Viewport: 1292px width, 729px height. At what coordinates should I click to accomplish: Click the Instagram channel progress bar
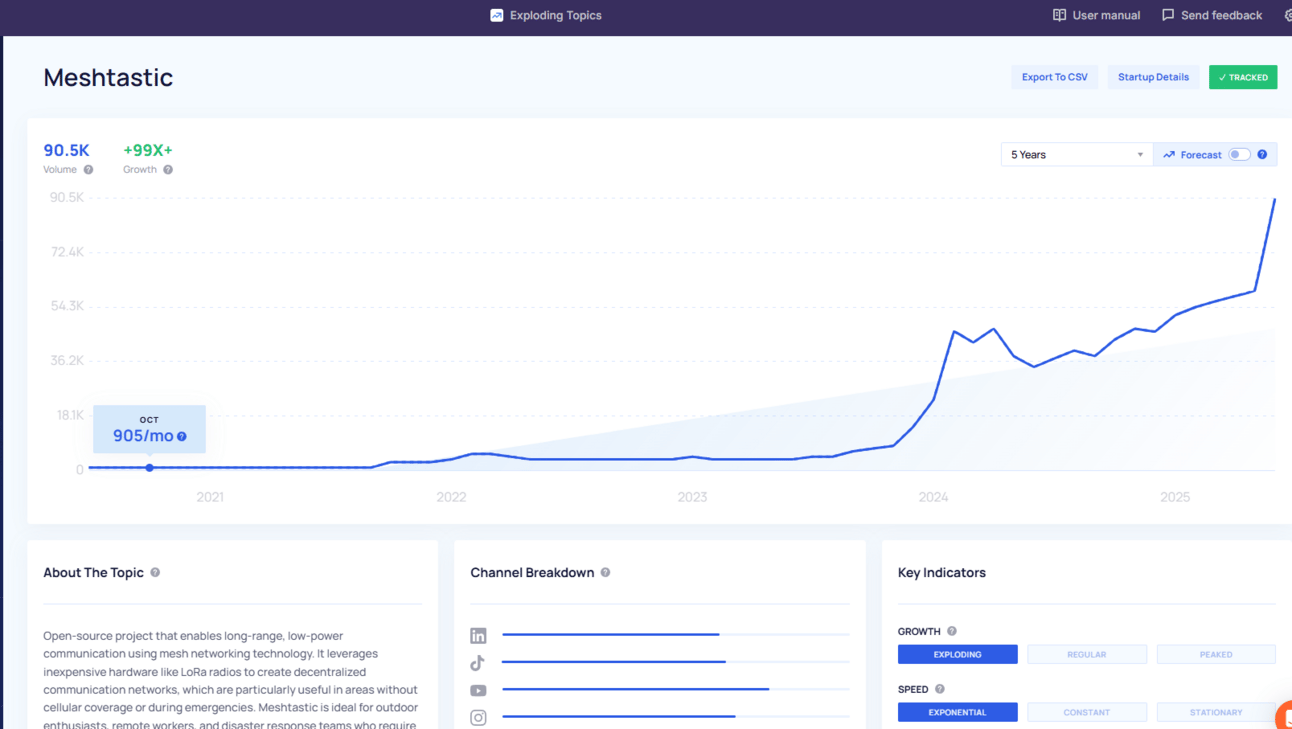pyautogui.click(x=676, y=716)
